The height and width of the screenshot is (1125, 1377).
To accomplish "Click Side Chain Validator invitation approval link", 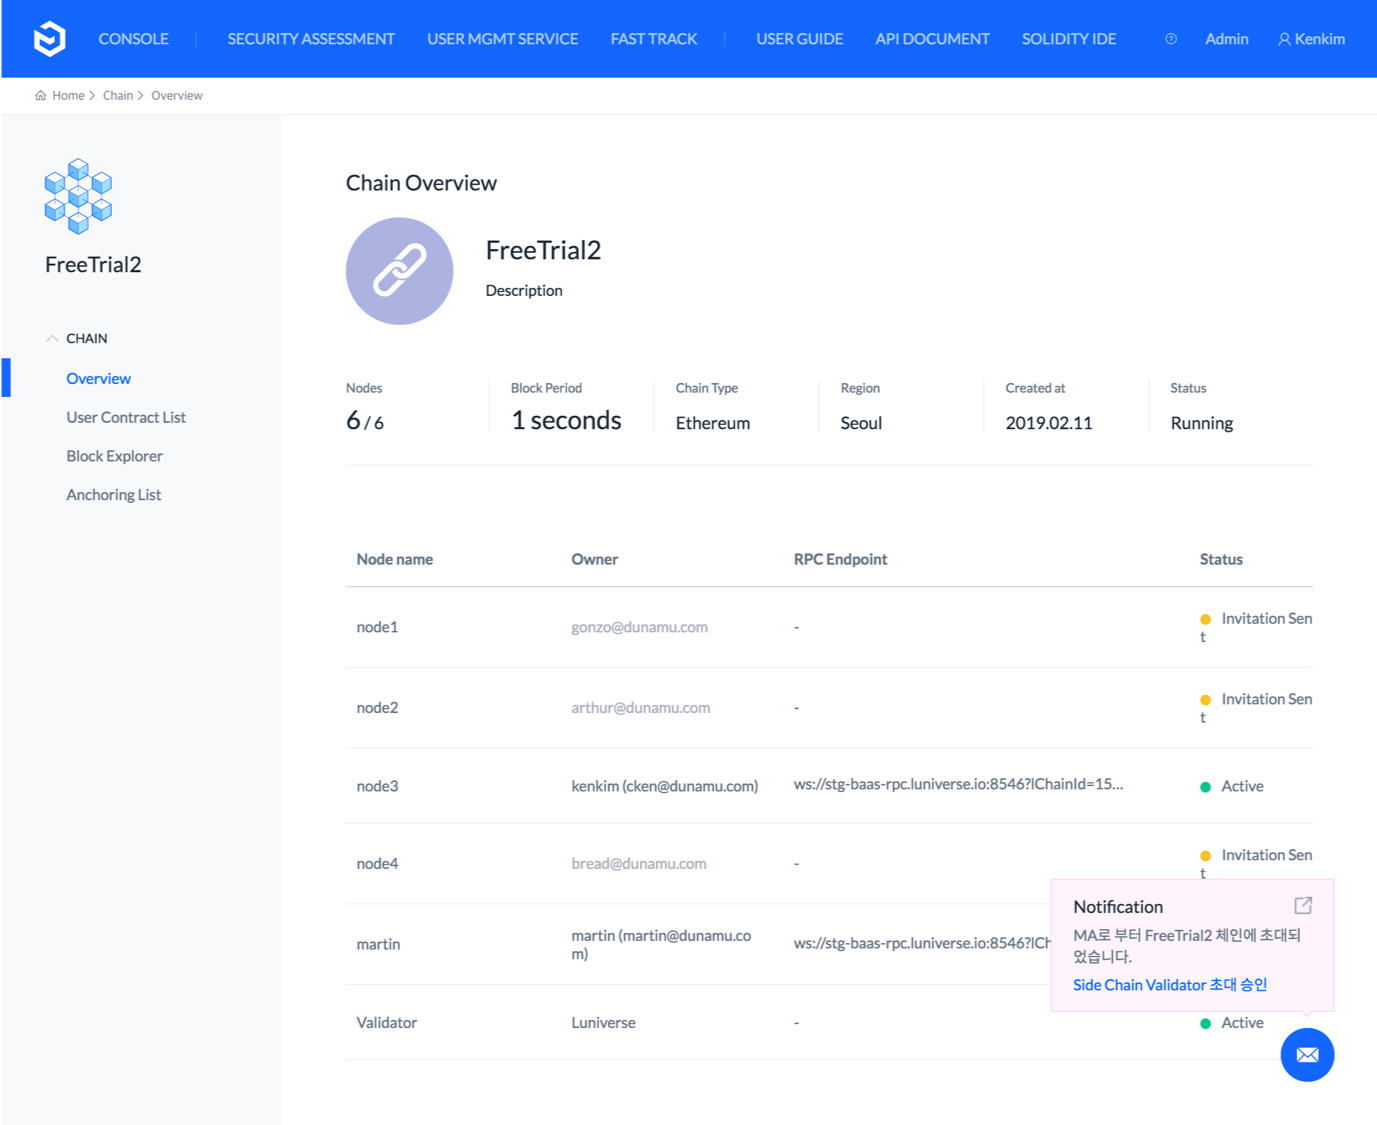I will coord(1170,985).
